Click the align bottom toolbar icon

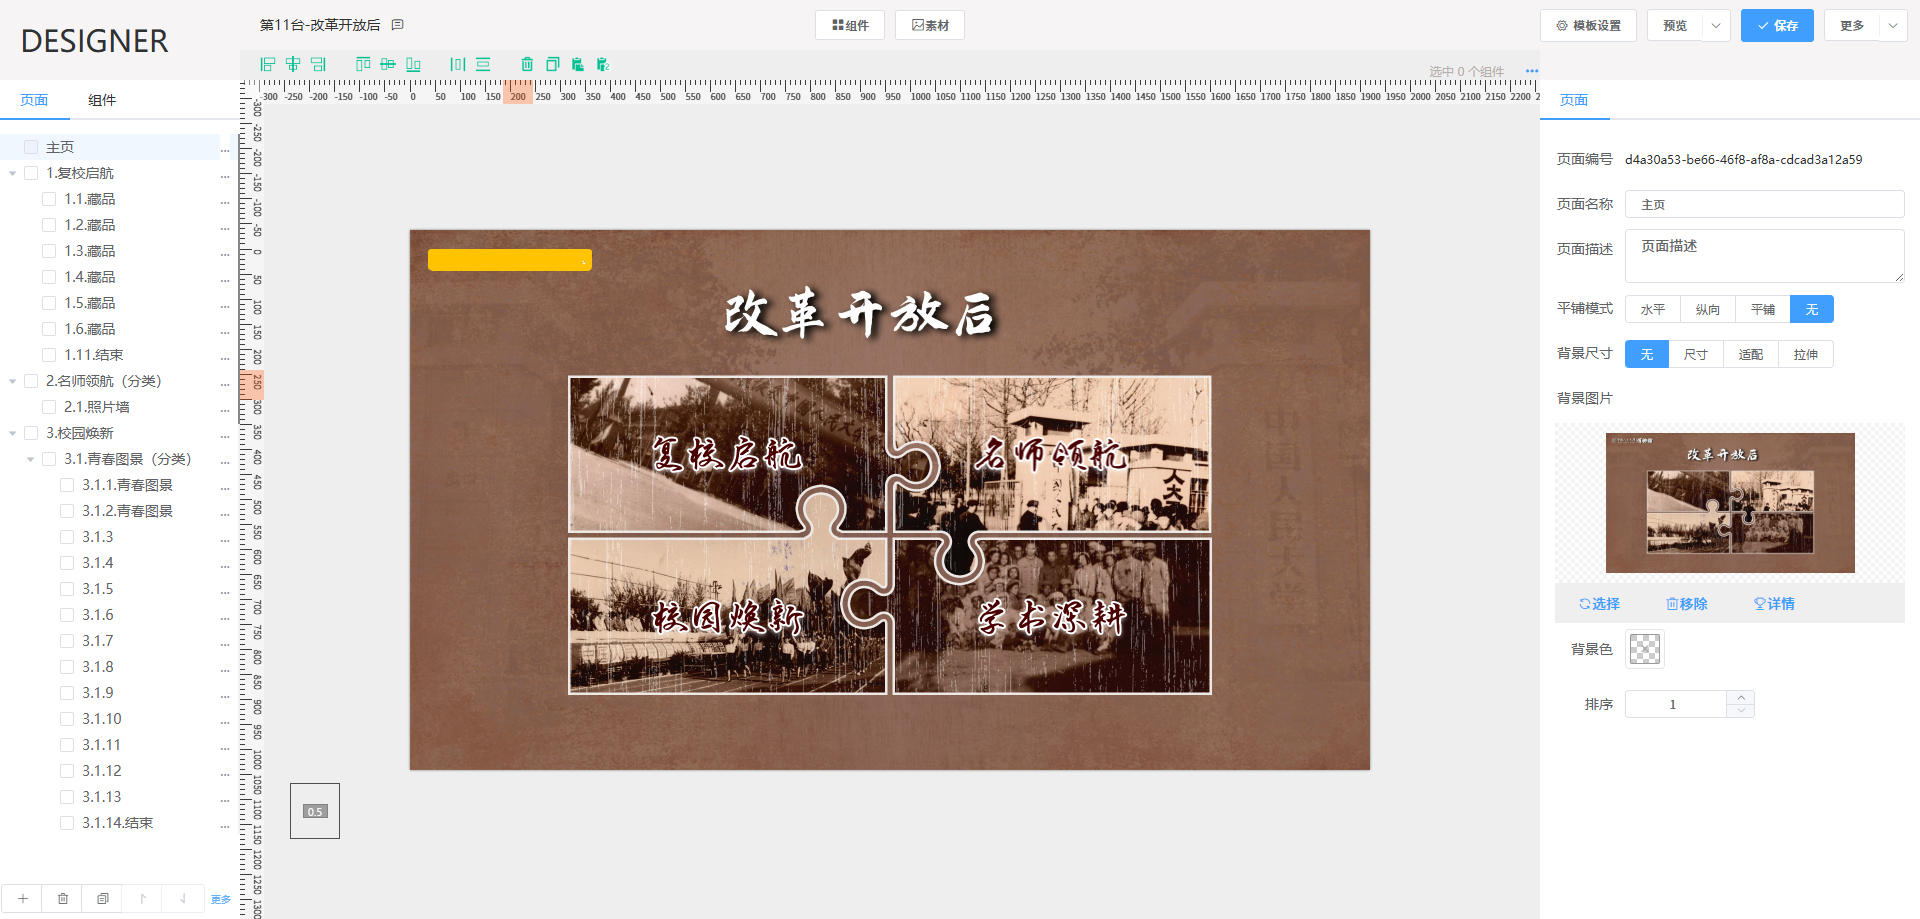(413, 64)
